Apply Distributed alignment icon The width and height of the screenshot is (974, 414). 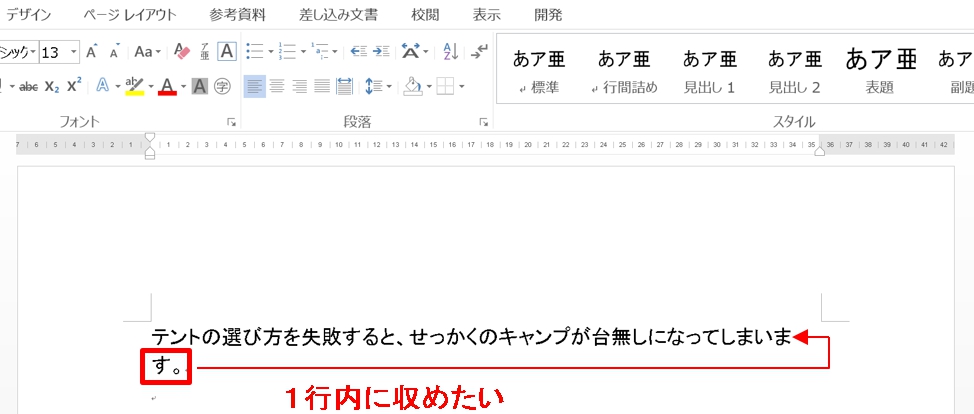tap(344, 86)
